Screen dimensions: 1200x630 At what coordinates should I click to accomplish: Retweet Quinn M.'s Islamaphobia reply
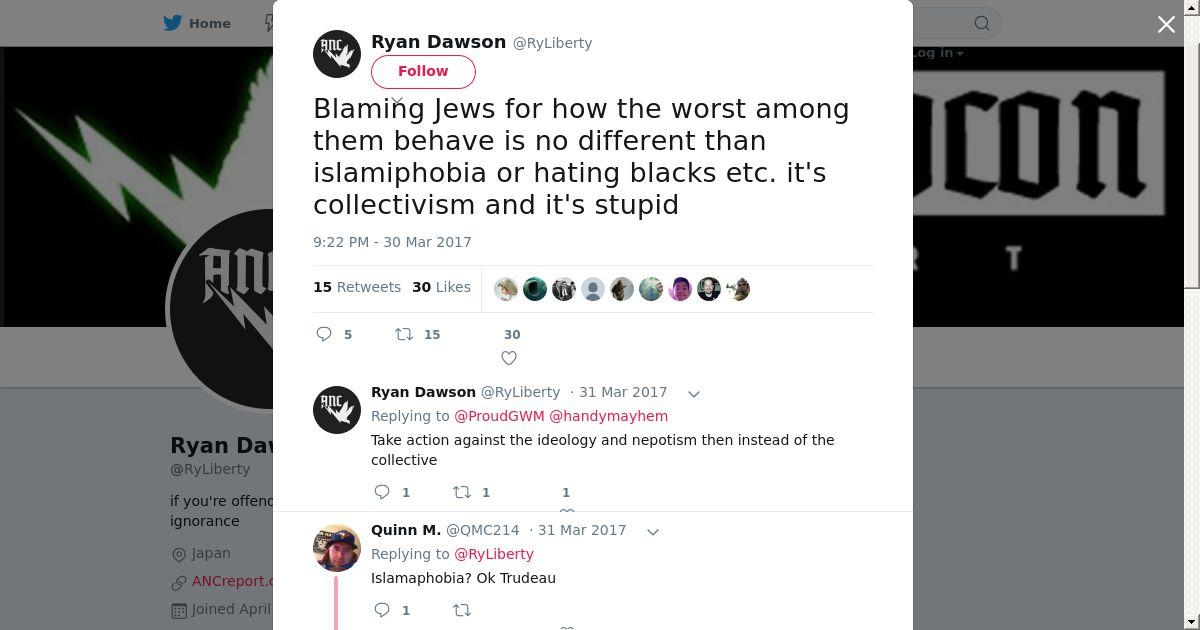[462, 610]
